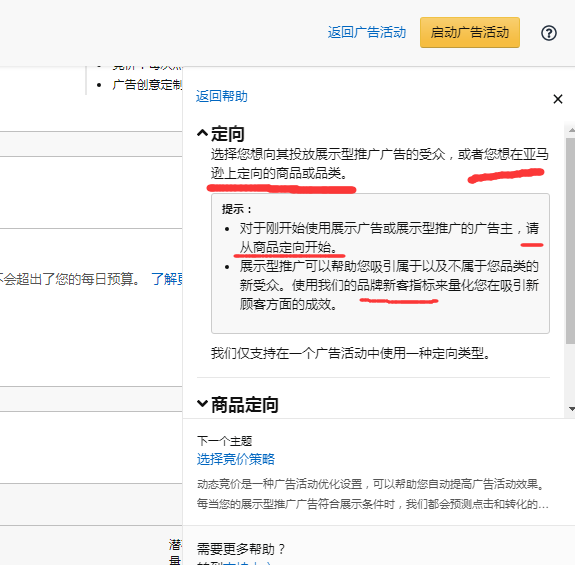The height and width of the screenshot is (565, 575).
Task: Click the 了解 link beside daily budget text
Action: pyautogui.click(x=167, y=279)
